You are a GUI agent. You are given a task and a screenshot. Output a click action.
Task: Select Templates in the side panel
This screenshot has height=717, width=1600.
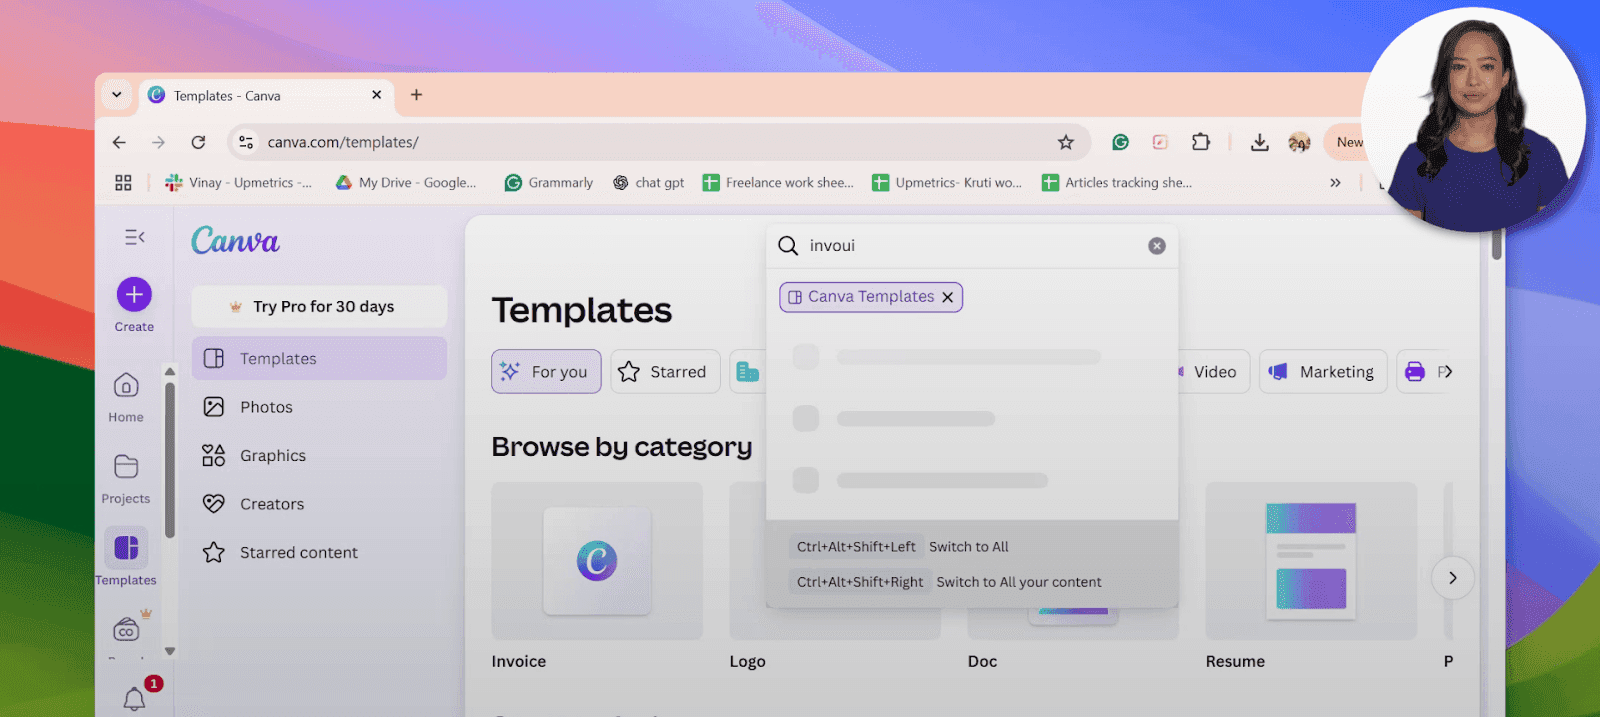(x=319, y=358)
